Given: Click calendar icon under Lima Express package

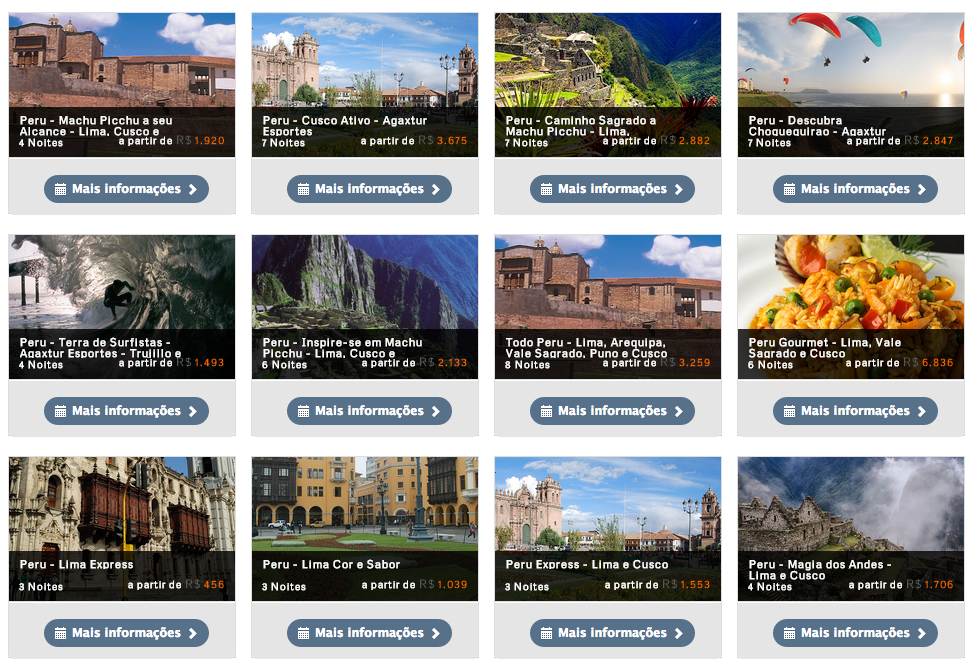Looking at the screenshot, I should [60, 633].
